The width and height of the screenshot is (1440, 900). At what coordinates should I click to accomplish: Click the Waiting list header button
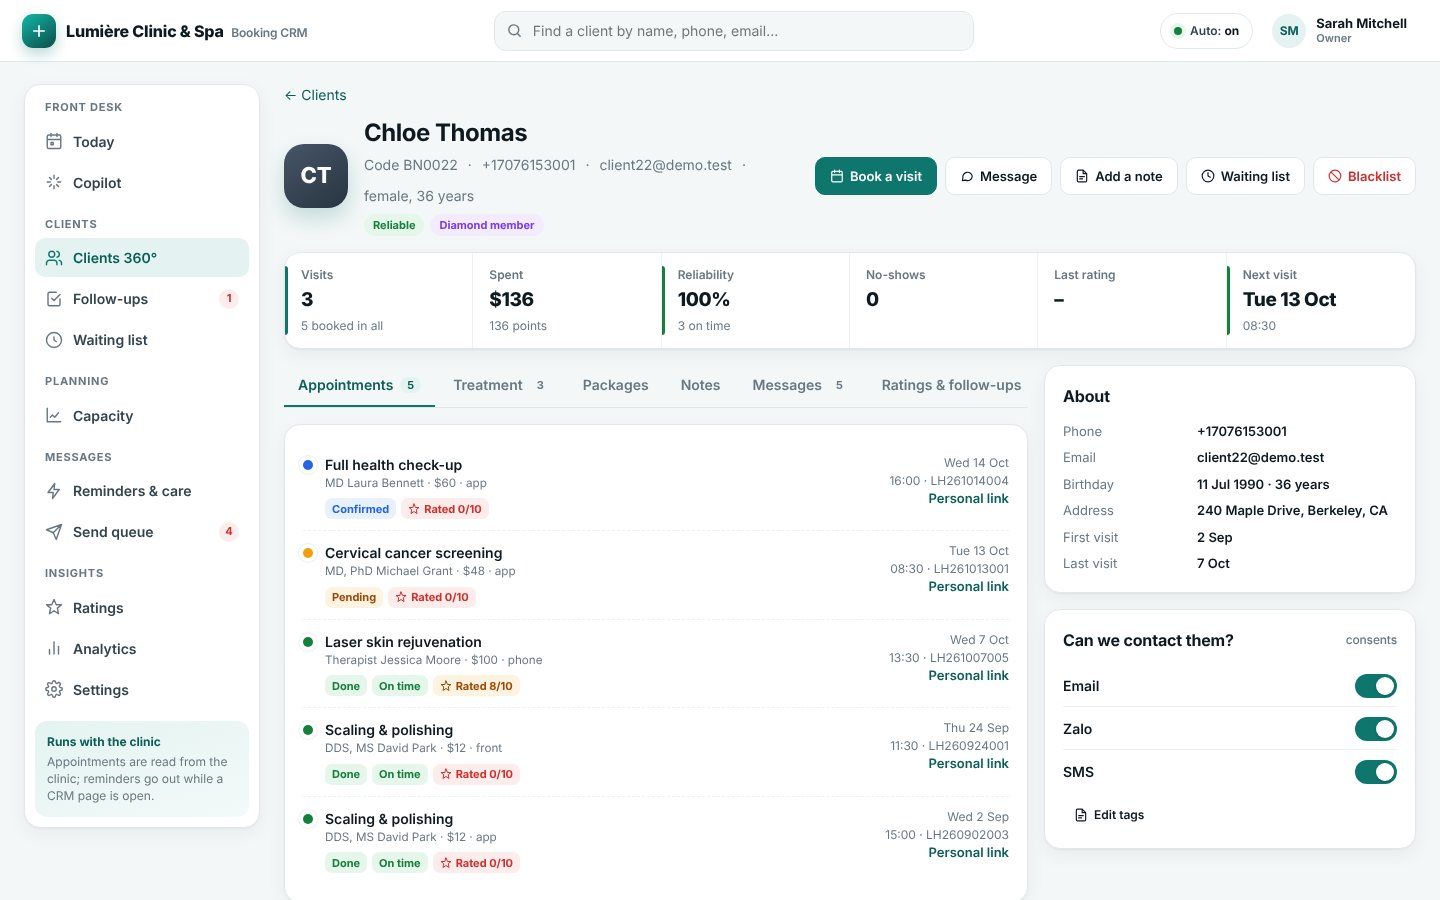(1245, 176)
